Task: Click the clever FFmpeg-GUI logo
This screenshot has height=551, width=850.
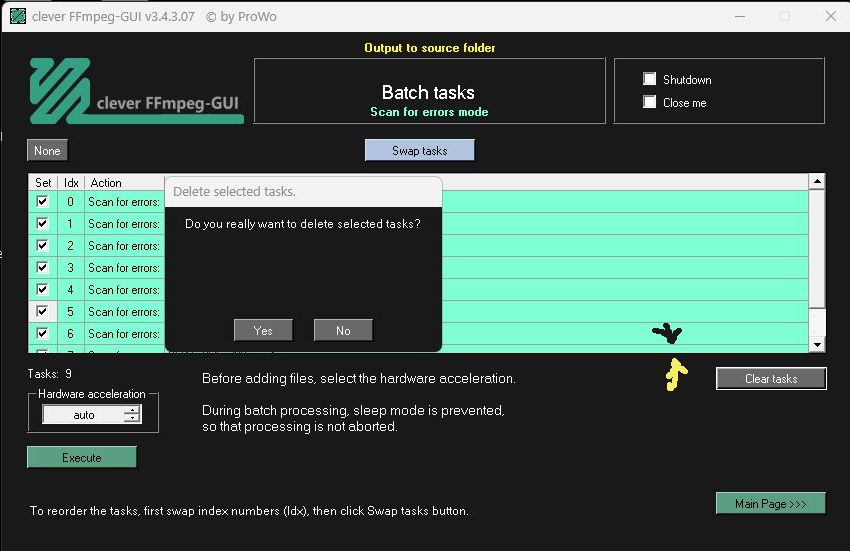Action: [136, 91]
